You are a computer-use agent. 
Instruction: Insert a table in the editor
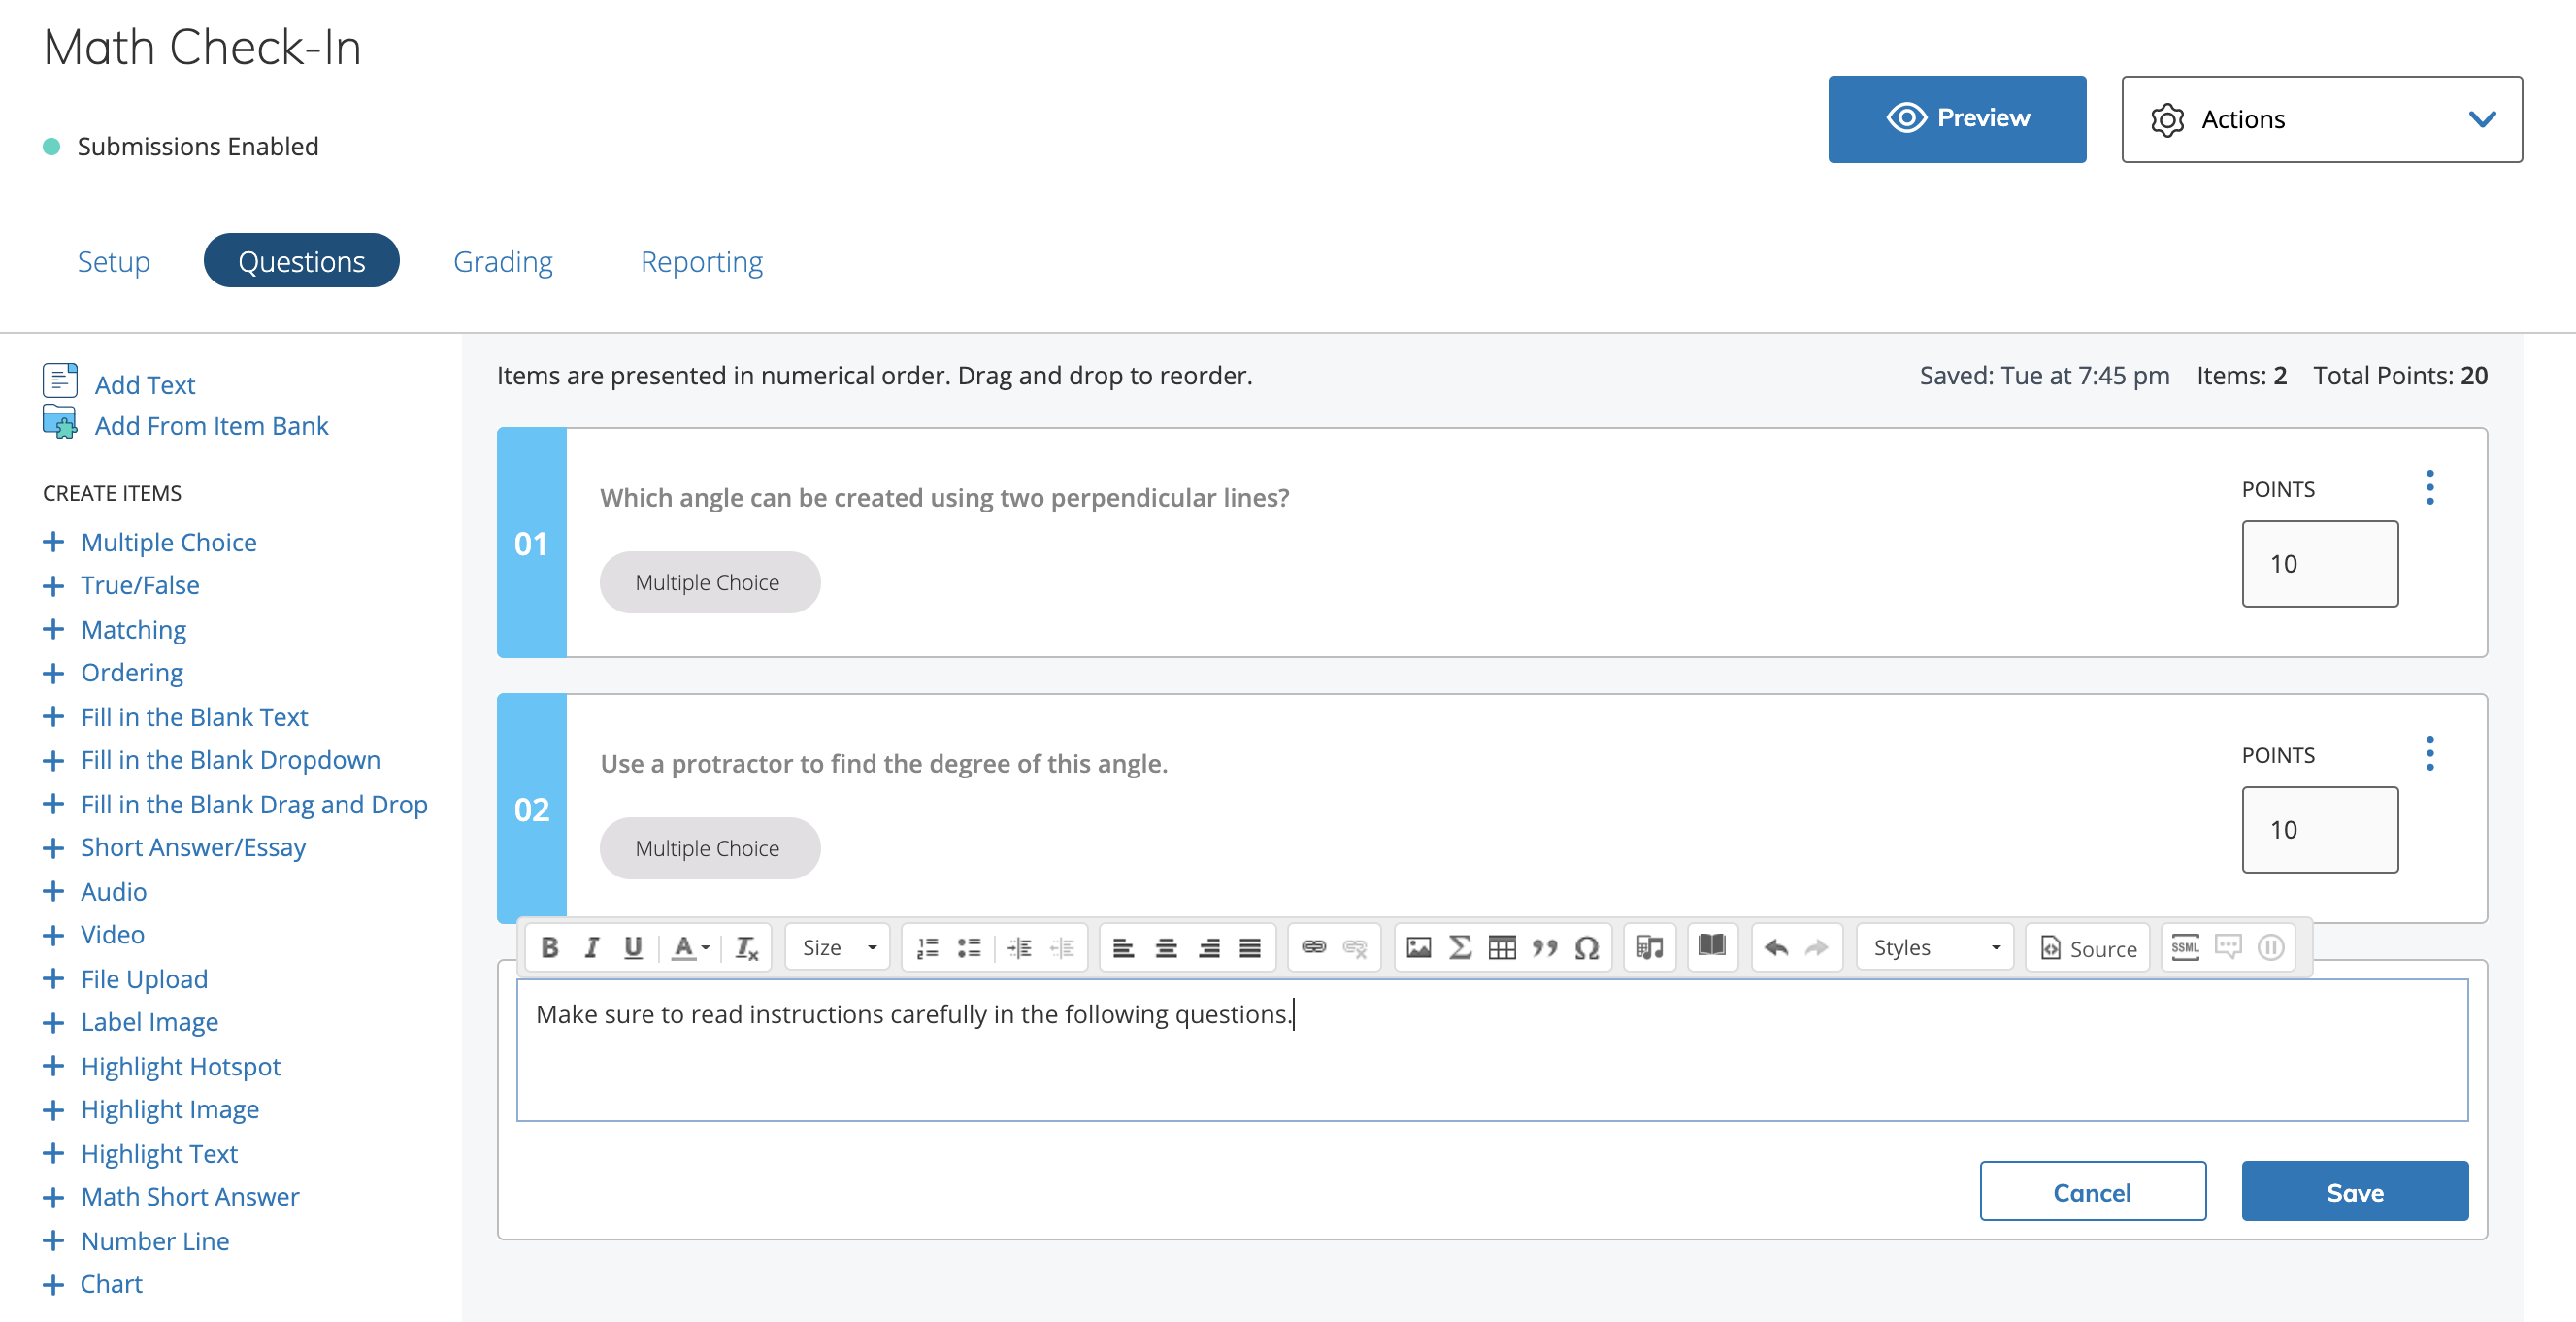[x=1502, y=947]
